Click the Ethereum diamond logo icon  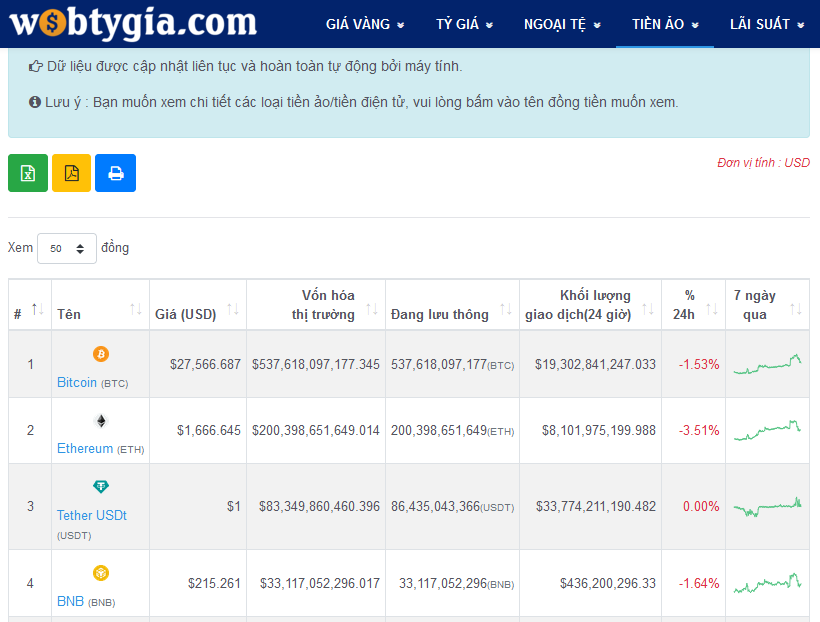point(101,421)
